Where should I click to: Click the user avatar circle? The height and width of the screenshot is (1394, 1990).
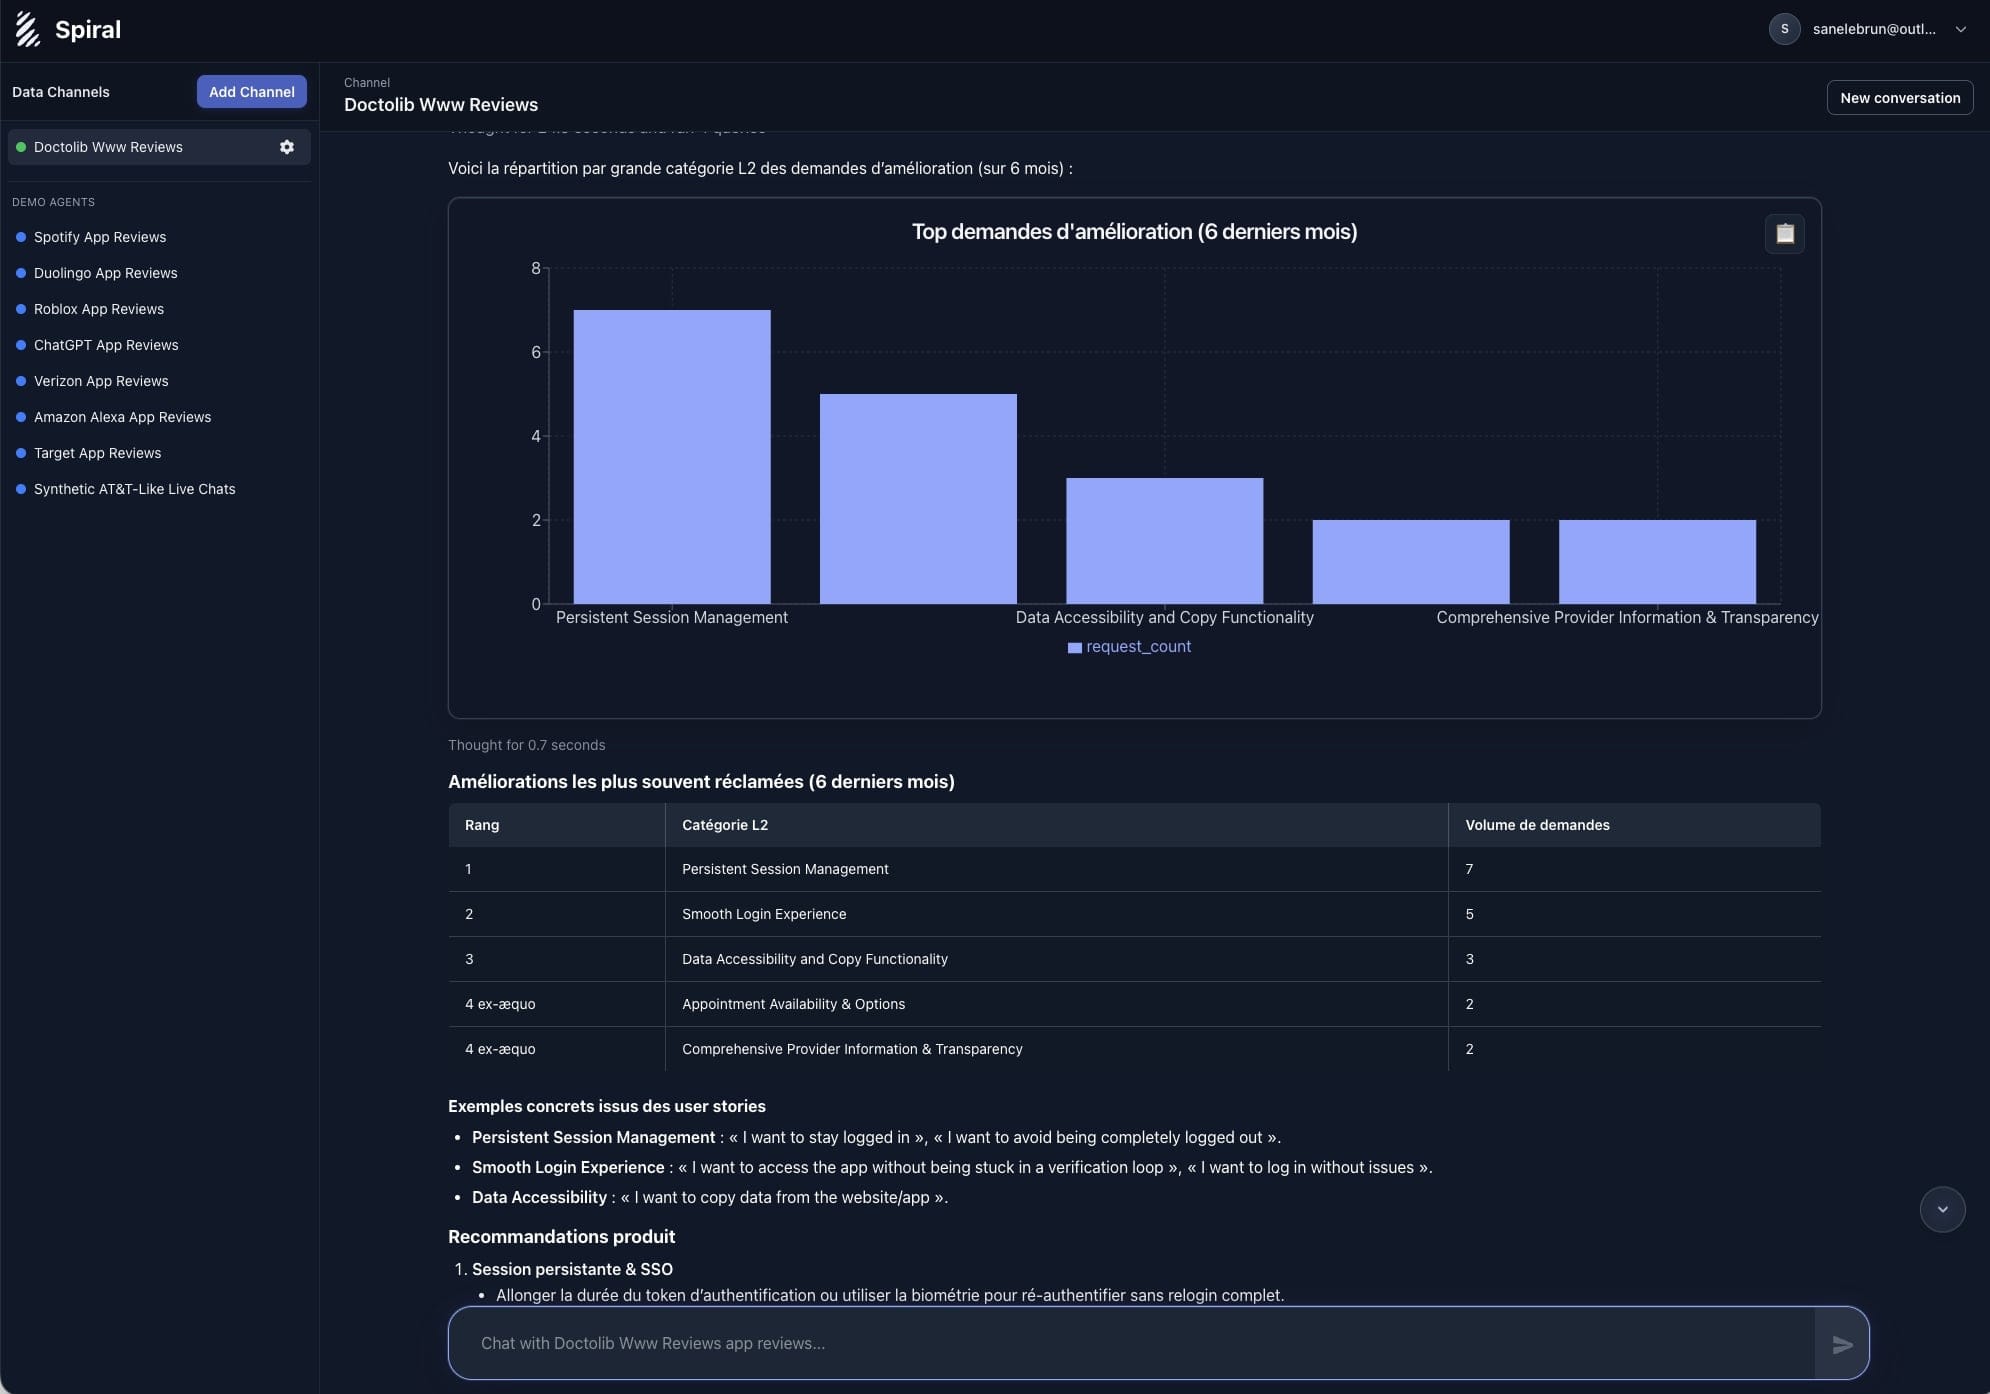coord(1784,29)
